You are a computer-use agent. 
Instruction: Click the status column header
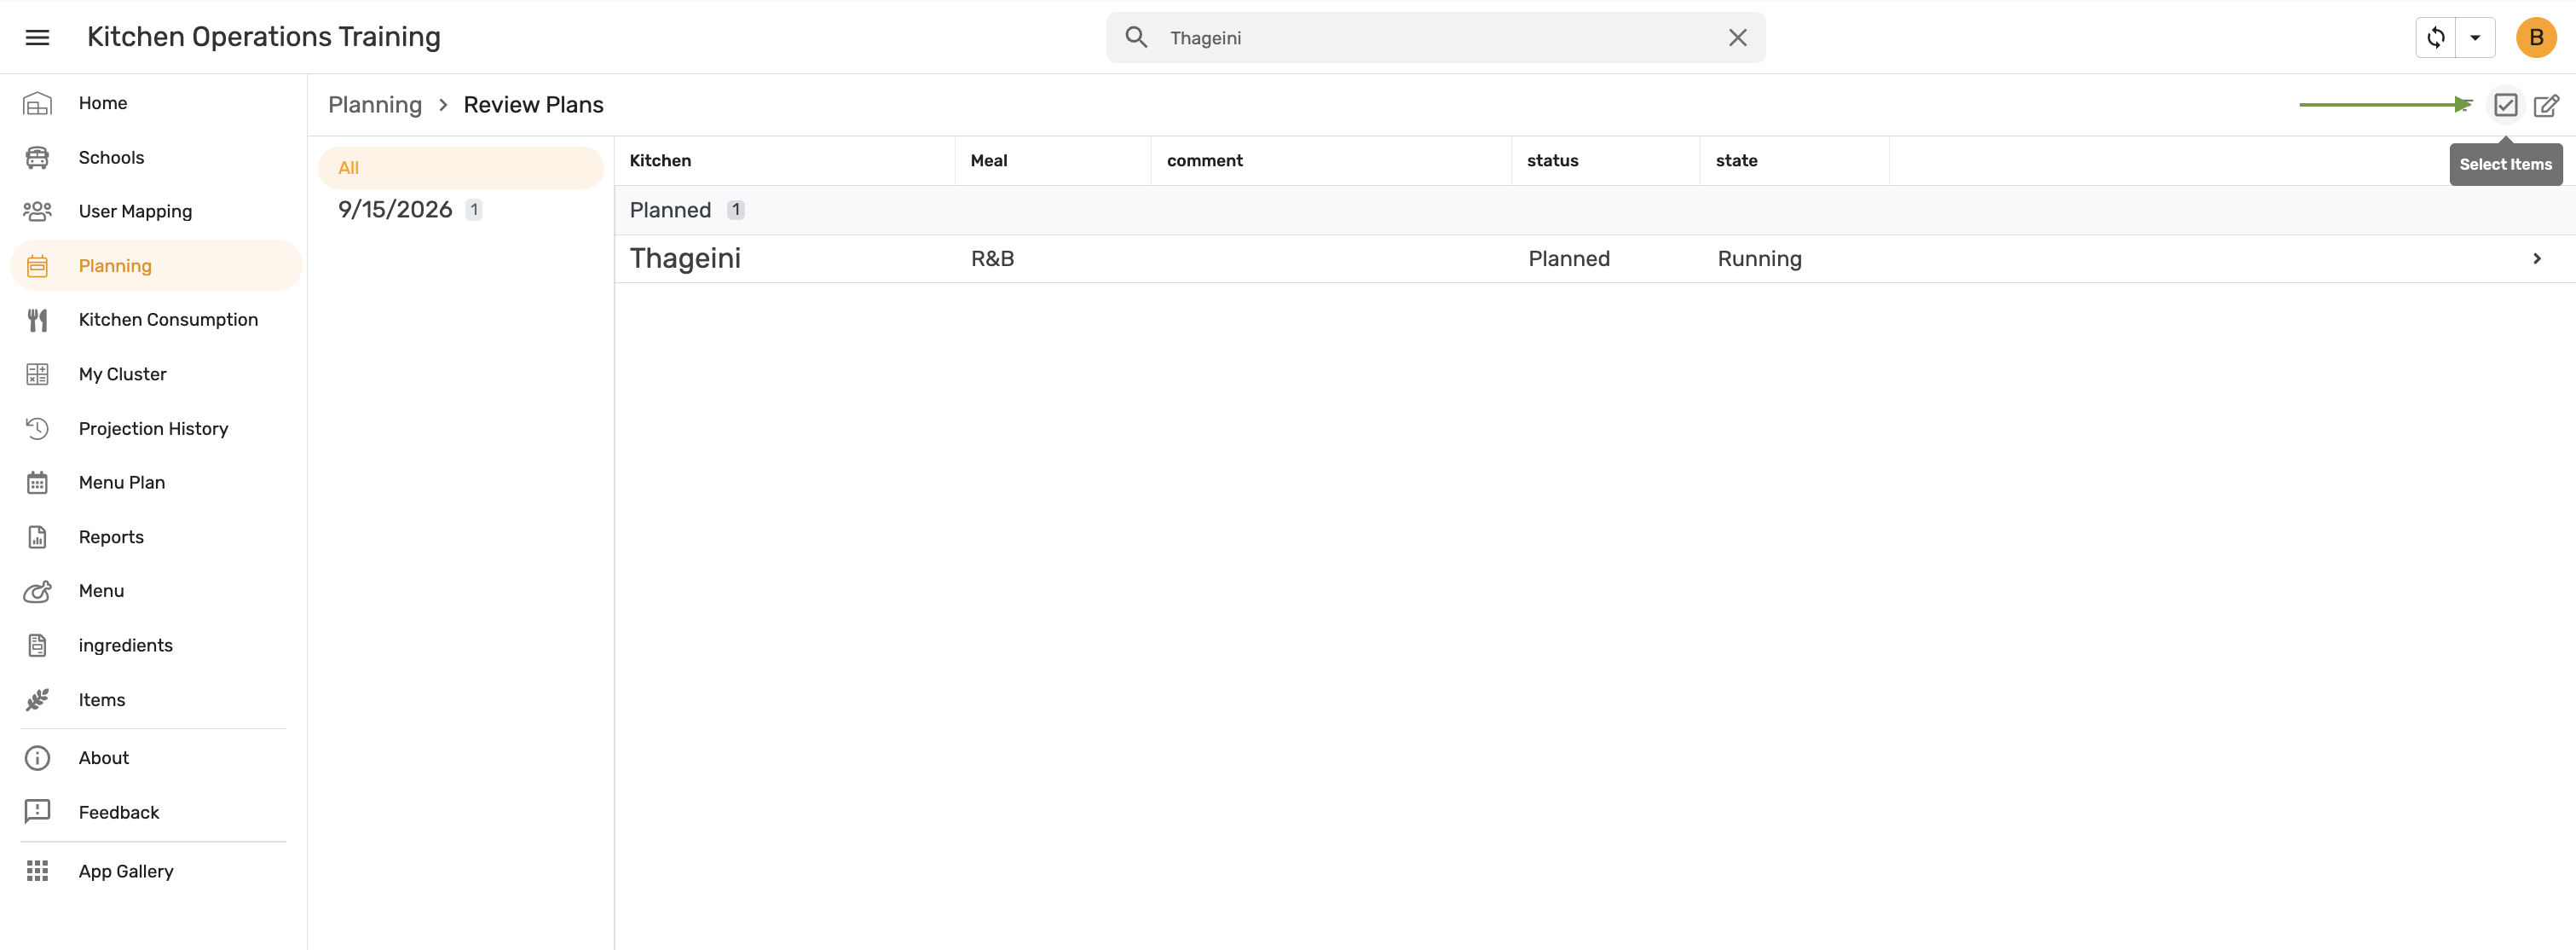pyautogui.click(x=1552, y=160)
